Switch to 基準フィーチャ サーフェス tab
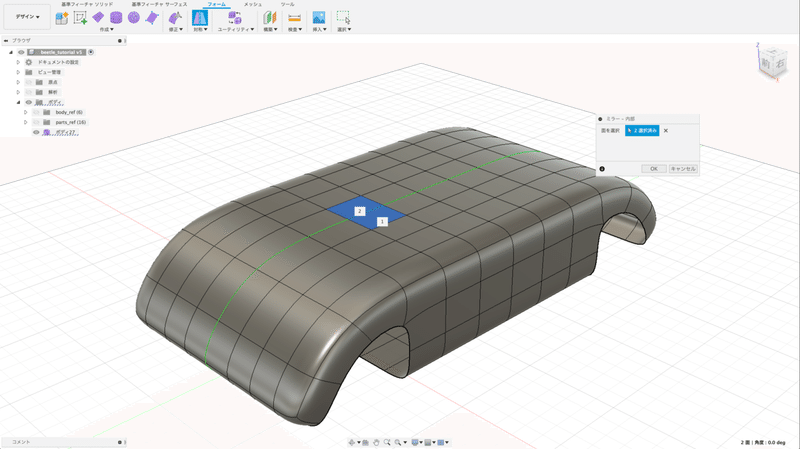800x449 pixels. (159, 4)
